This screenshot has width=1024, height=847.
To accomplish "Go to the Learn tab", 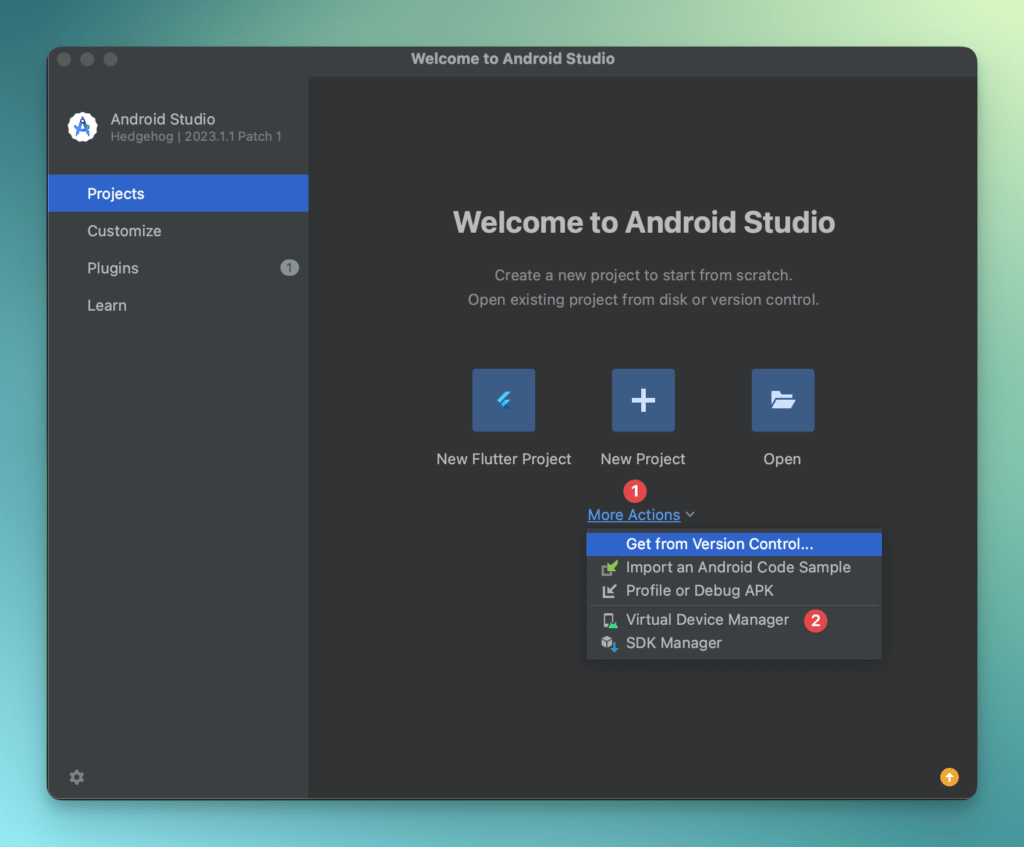I will [x=178, y=305].
